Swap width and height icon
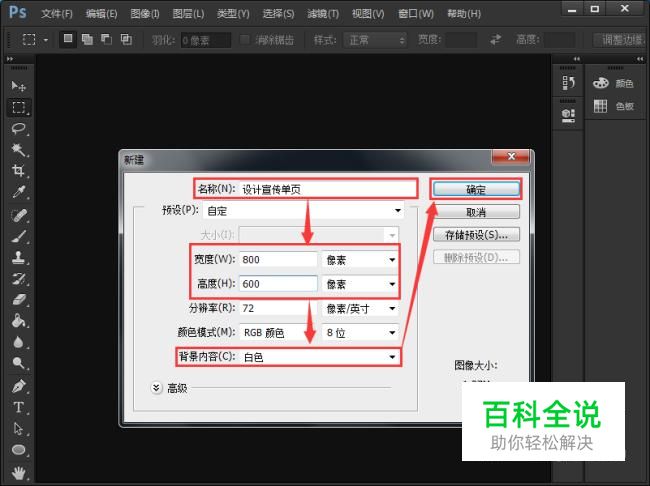Screen dimensions: 650x486 (495, 40)
